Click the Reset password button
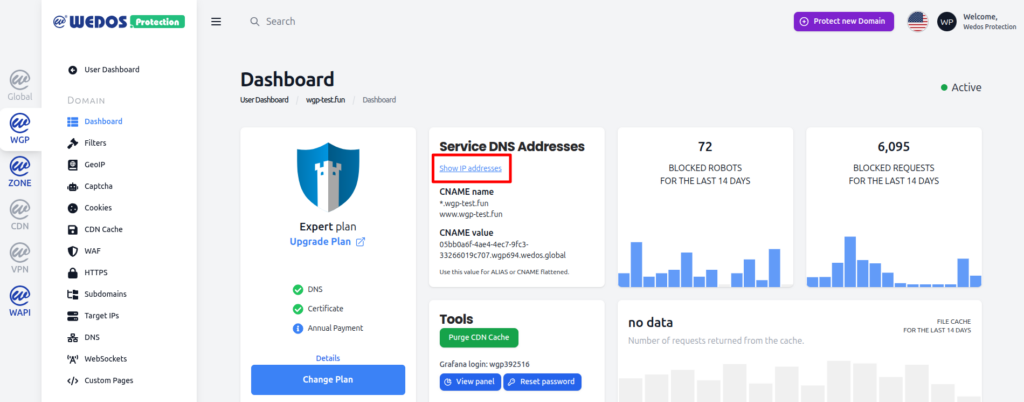This screenshot has height=402, width=1024. (x=542, y=382)
